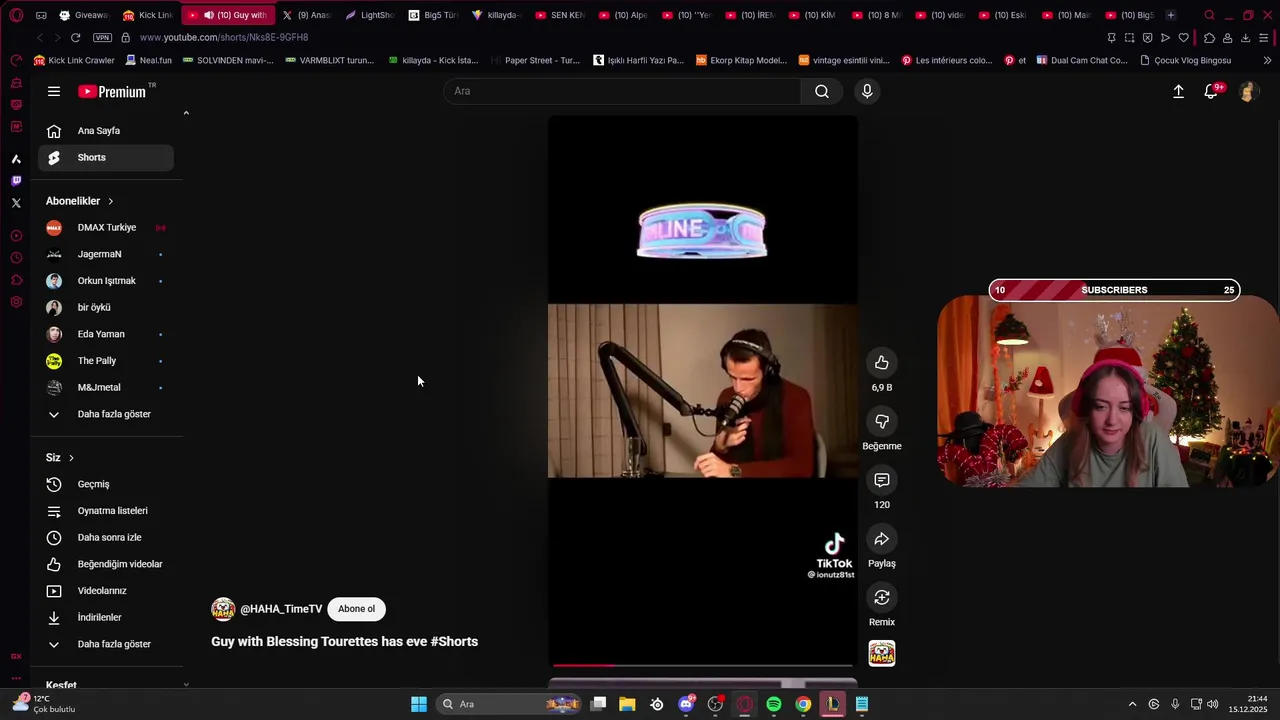The image size is (1280, 720).
Task: Open the YouTube hamburger guide menu
Action: pos(54,91)
